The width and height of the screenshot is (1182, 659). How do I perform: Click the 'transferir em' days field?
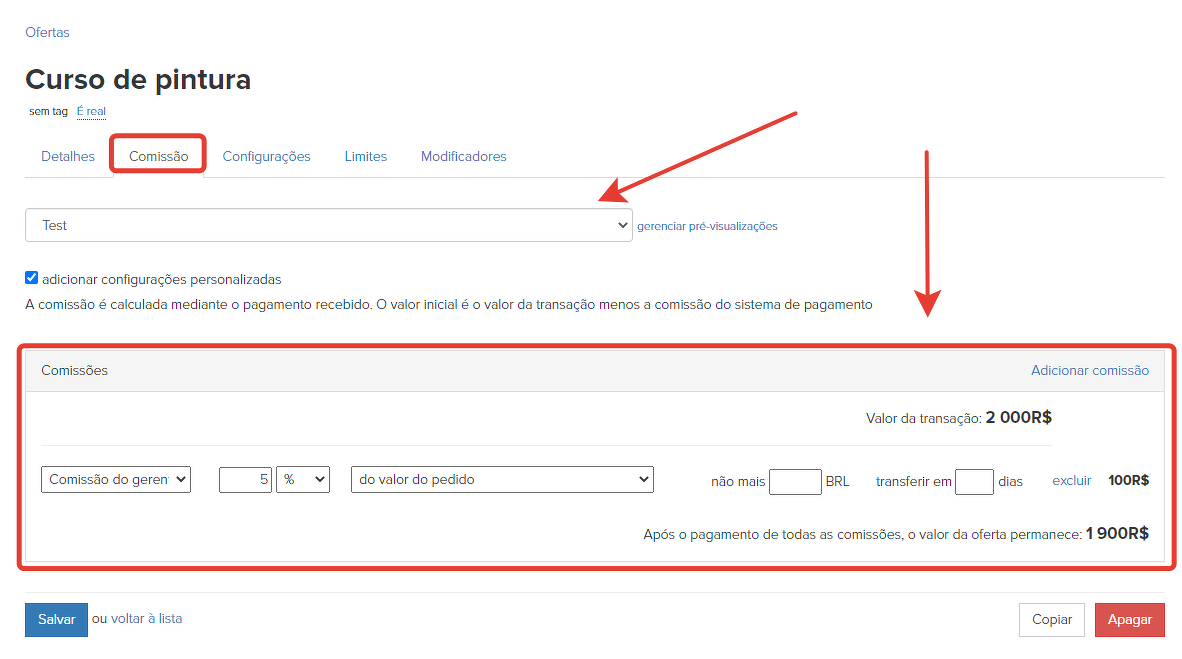pyautogui.click(x=973, y=481)
